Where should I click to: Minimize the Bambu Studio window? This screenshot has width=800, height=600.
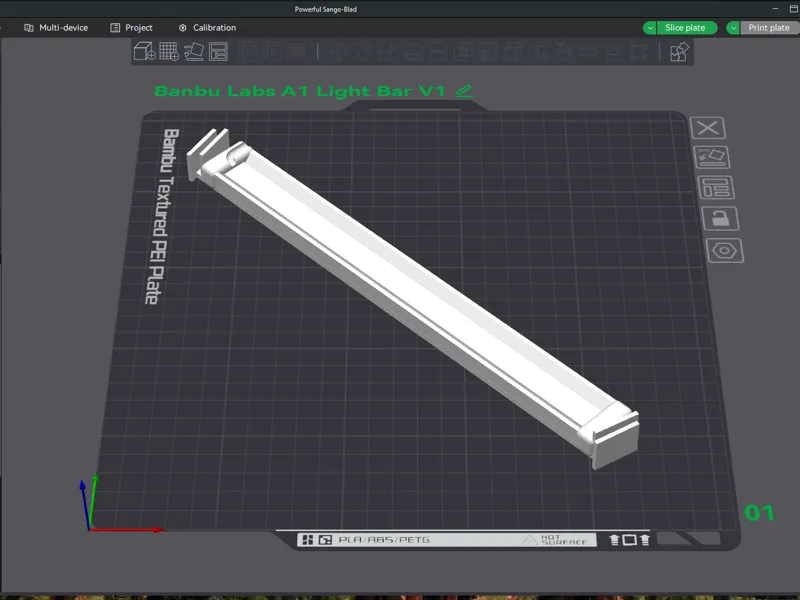point(775,9)
